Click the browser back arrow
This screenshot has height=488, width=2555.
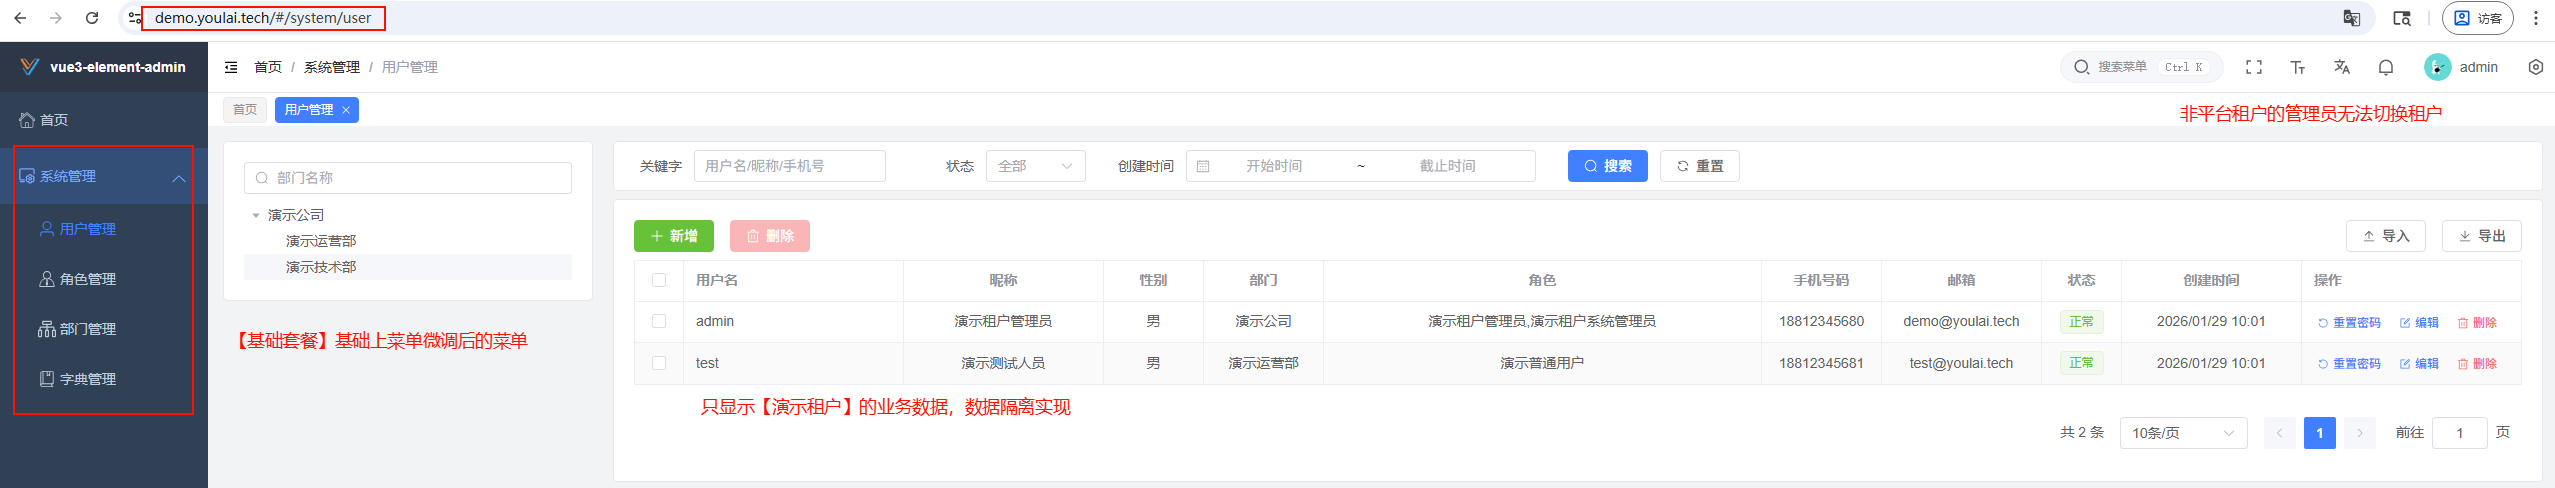tap(20, 18)
